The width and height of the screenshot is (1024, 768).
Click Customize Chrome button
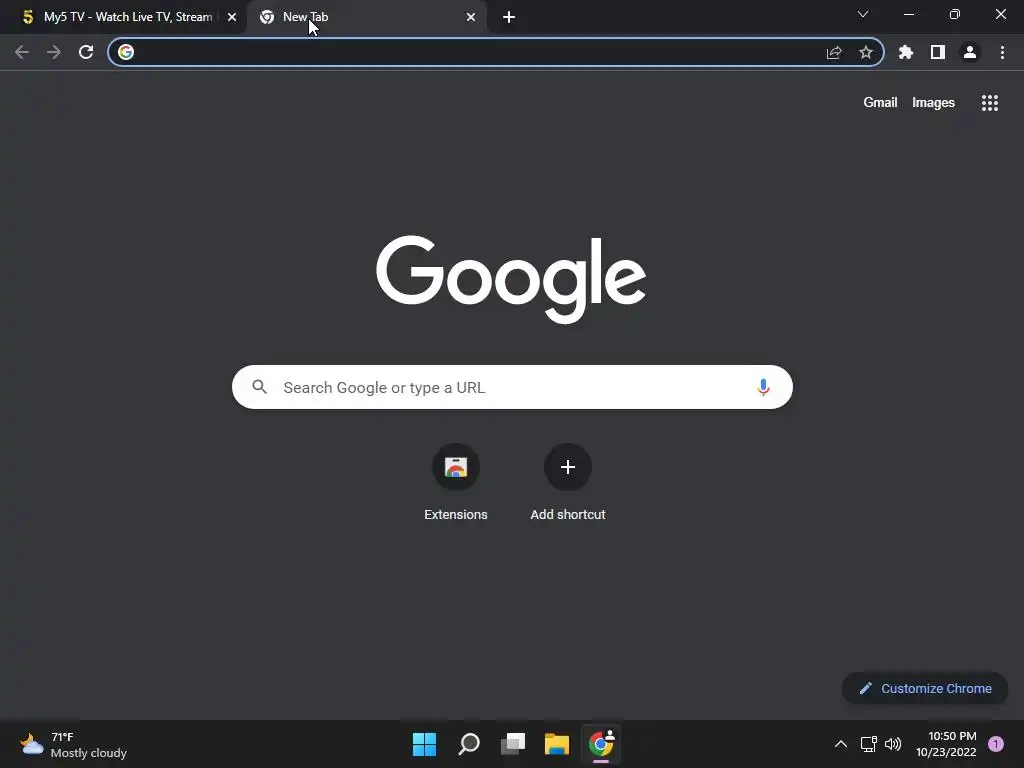point(925,688)
